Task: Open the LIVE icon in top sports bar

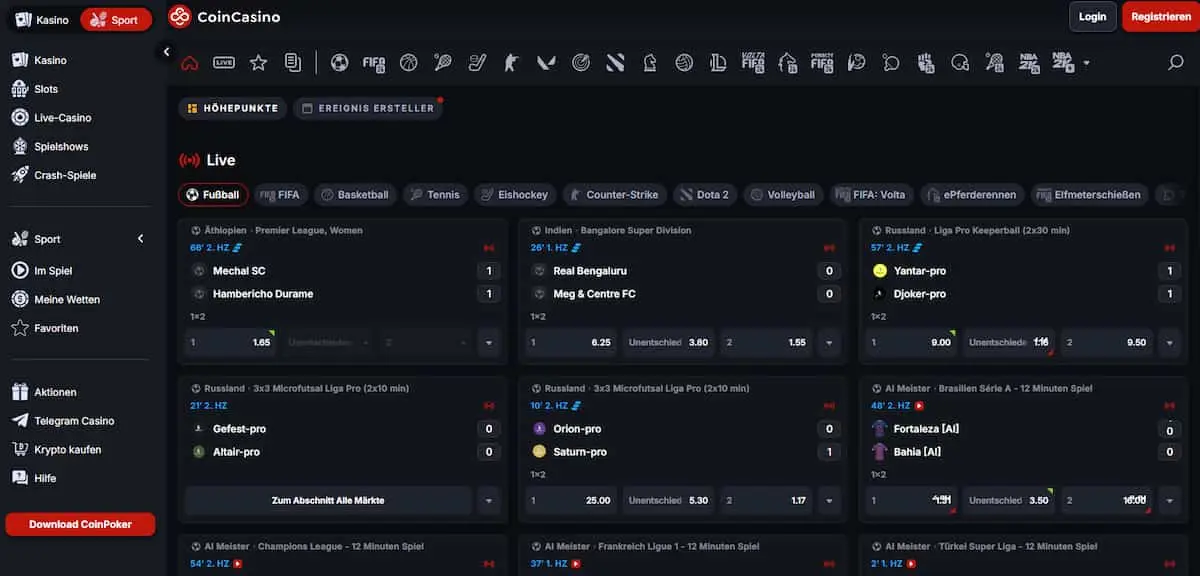Action: coord(224,63)
